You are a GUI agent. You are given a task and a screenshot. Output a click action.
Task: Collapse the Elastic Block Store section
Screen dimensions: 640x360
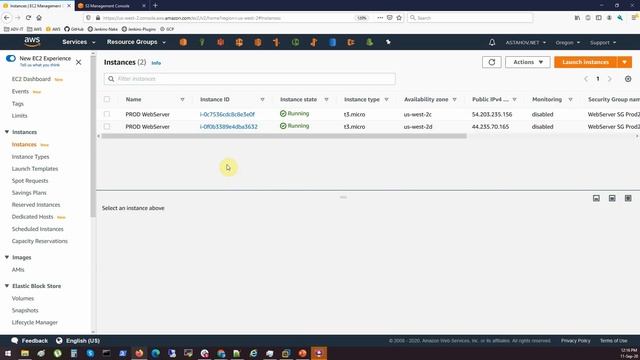click(x=7, y=286)
